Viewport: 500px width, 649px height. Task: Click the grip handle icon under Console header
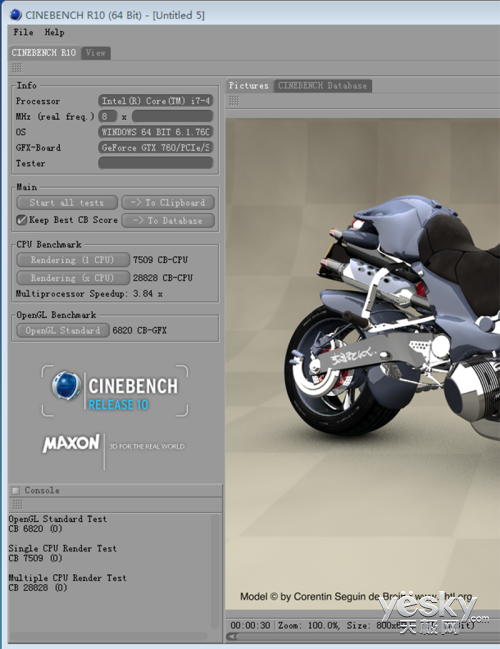click(17, 504)
